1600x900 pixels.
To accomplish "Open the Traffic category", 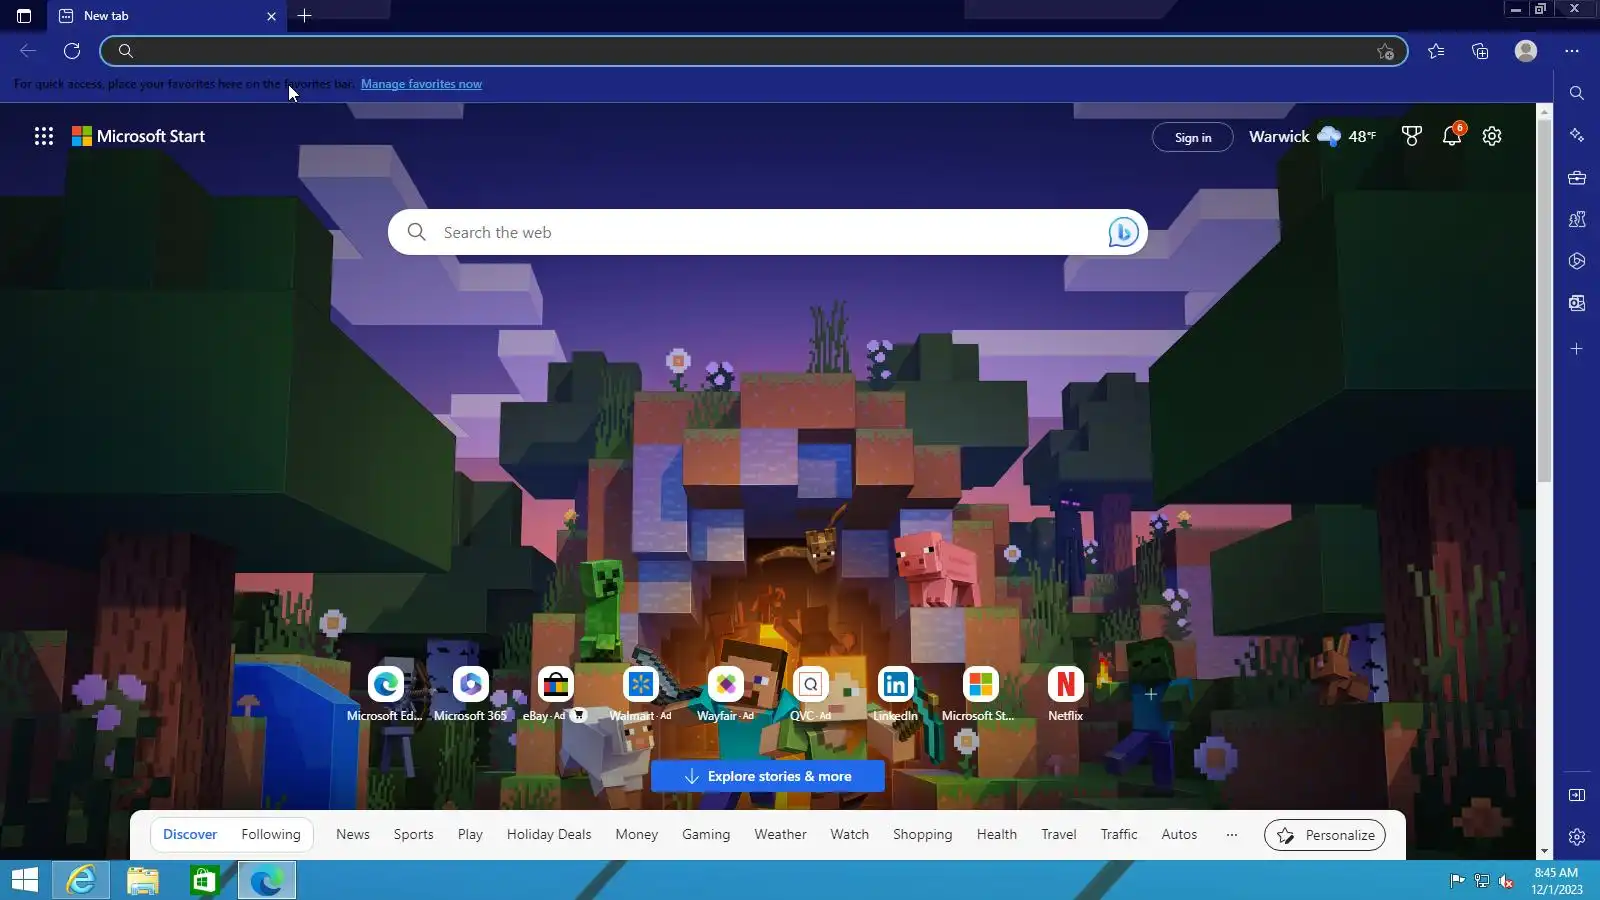I will click(1119, 834).
